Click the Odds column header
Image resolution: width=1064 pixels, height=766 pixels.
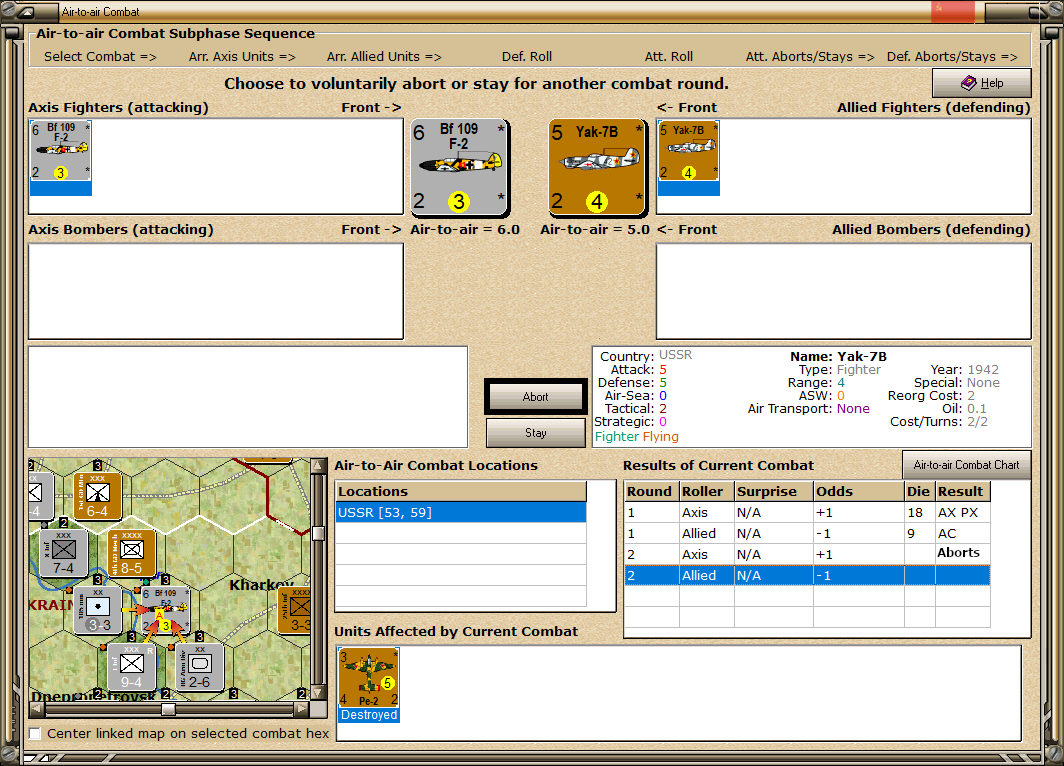click(858, 491)
